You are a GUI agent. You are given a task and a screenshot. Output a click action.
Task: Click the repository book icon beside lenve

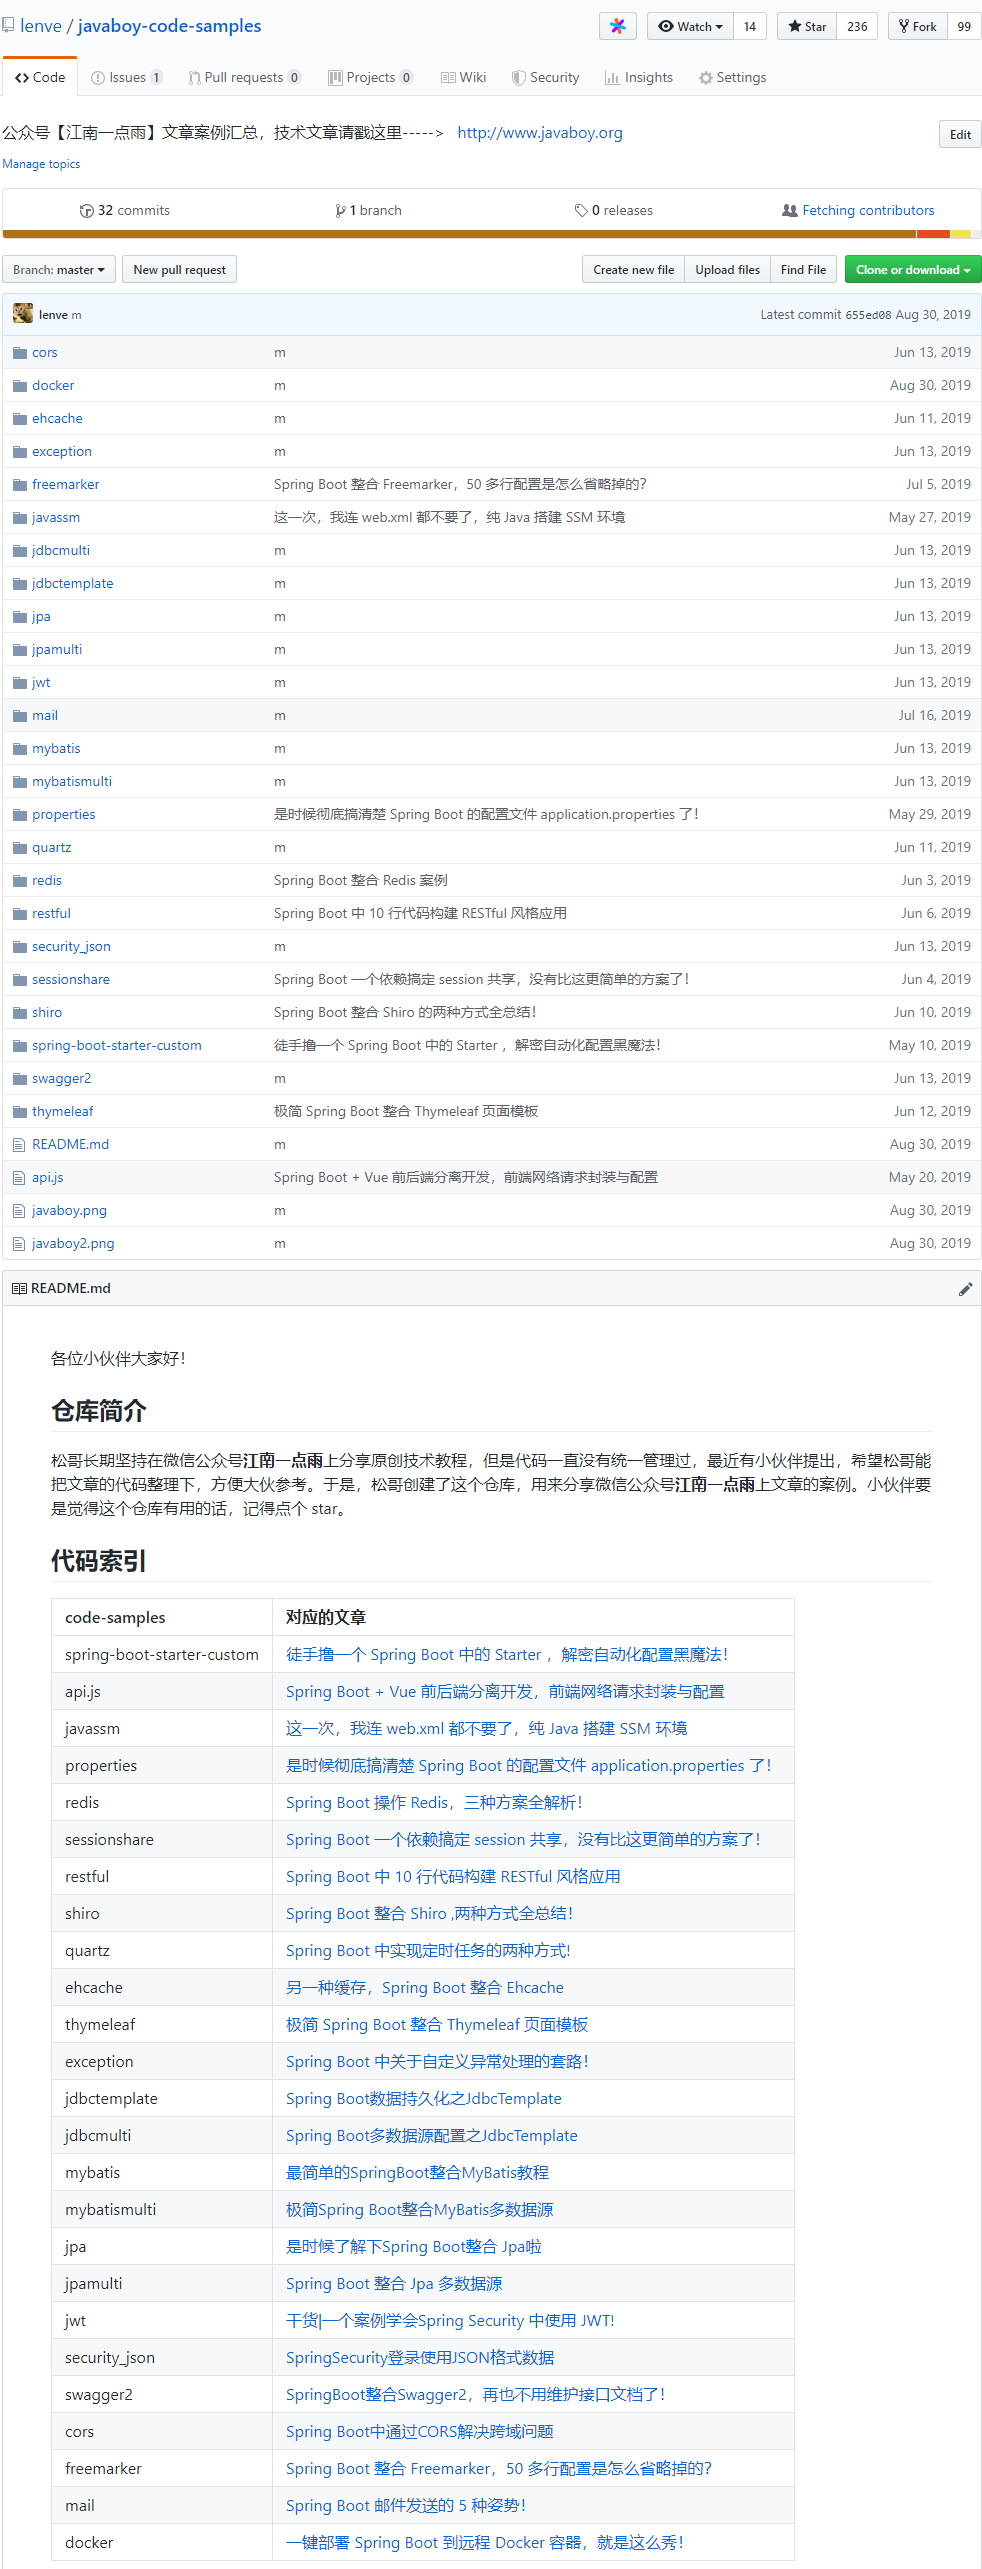click(x=8, y=25)
